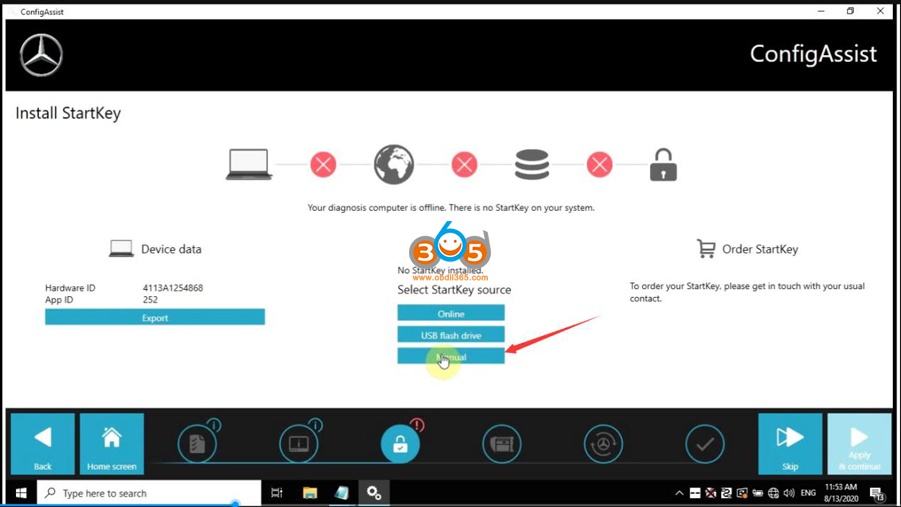
Task: Click the globe icon in the connection chain
Action: [394, 164]
